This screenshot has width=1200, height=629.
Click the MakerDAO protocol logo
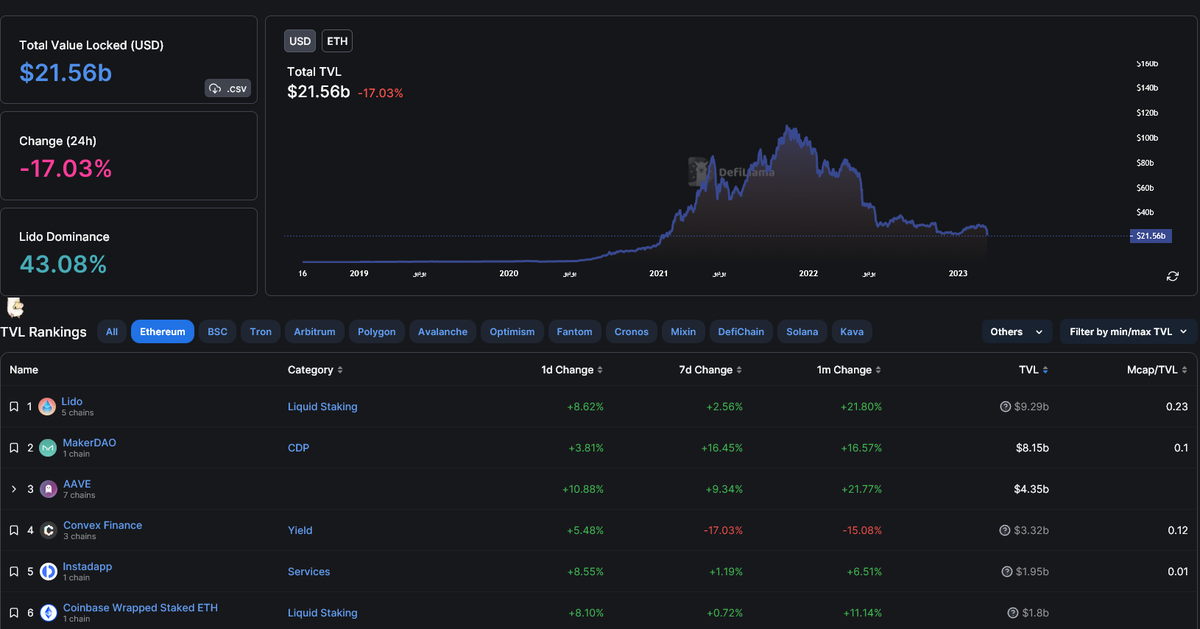(48, 449)
